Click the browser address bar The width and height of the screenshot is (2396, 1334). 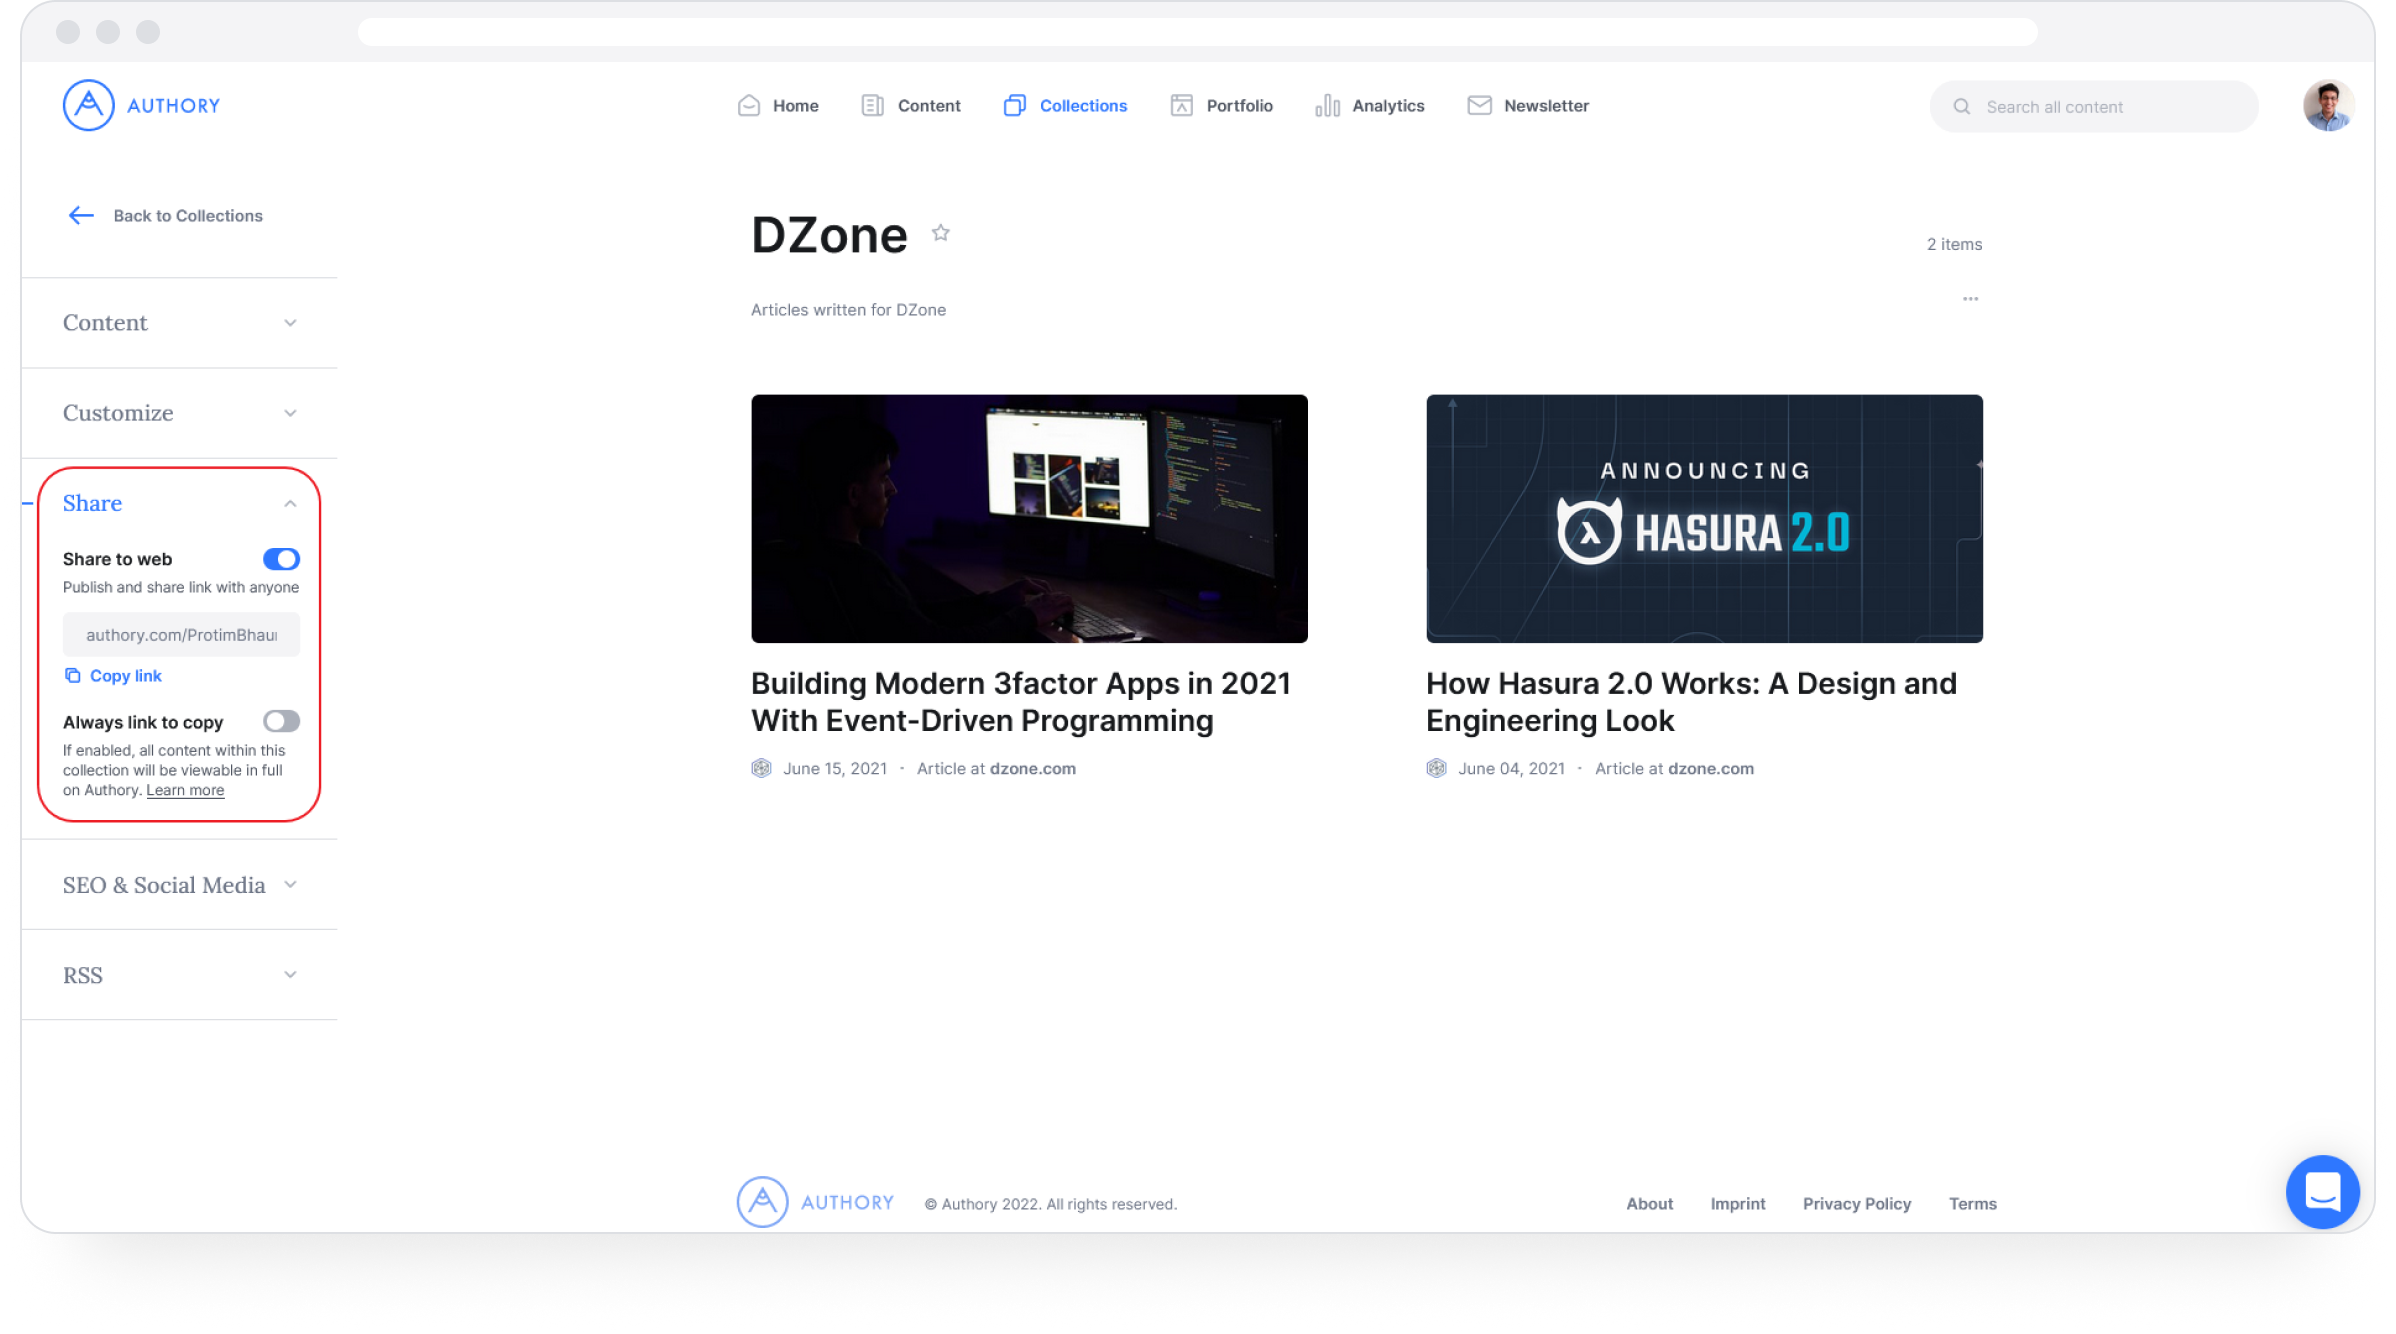[1197, 31]
